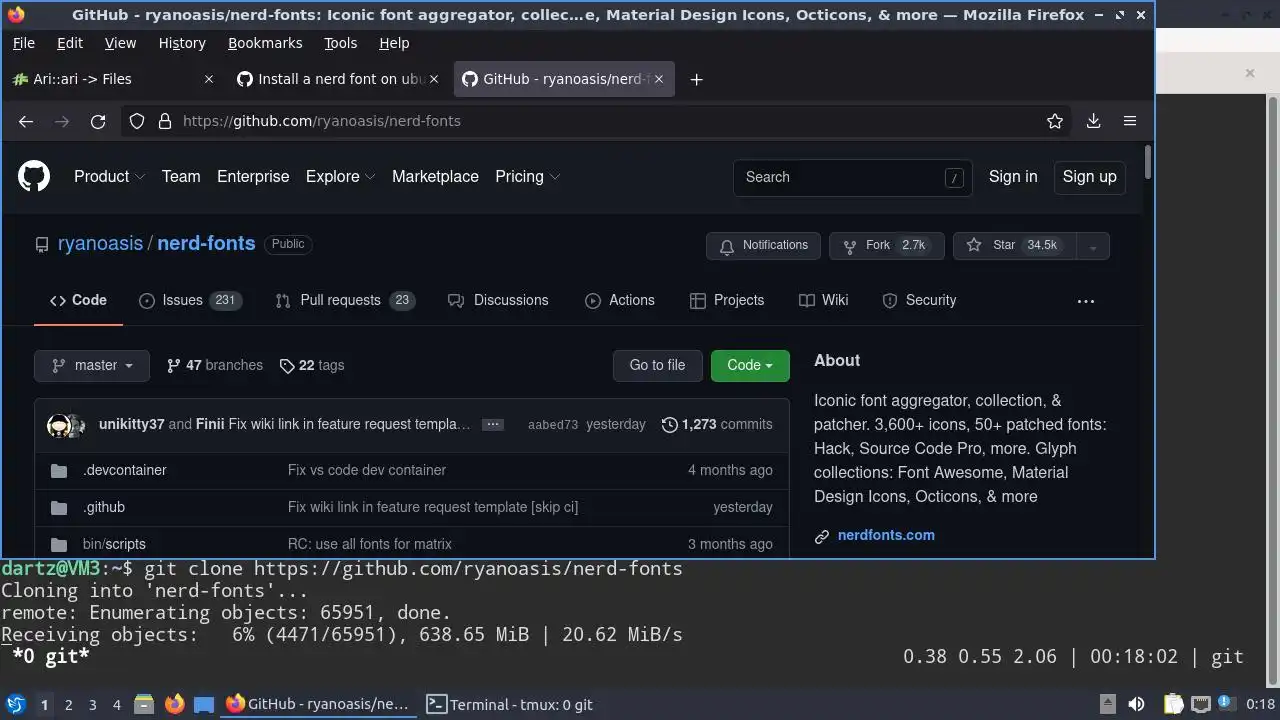Click the ellipsis to expand commit message

493,424
